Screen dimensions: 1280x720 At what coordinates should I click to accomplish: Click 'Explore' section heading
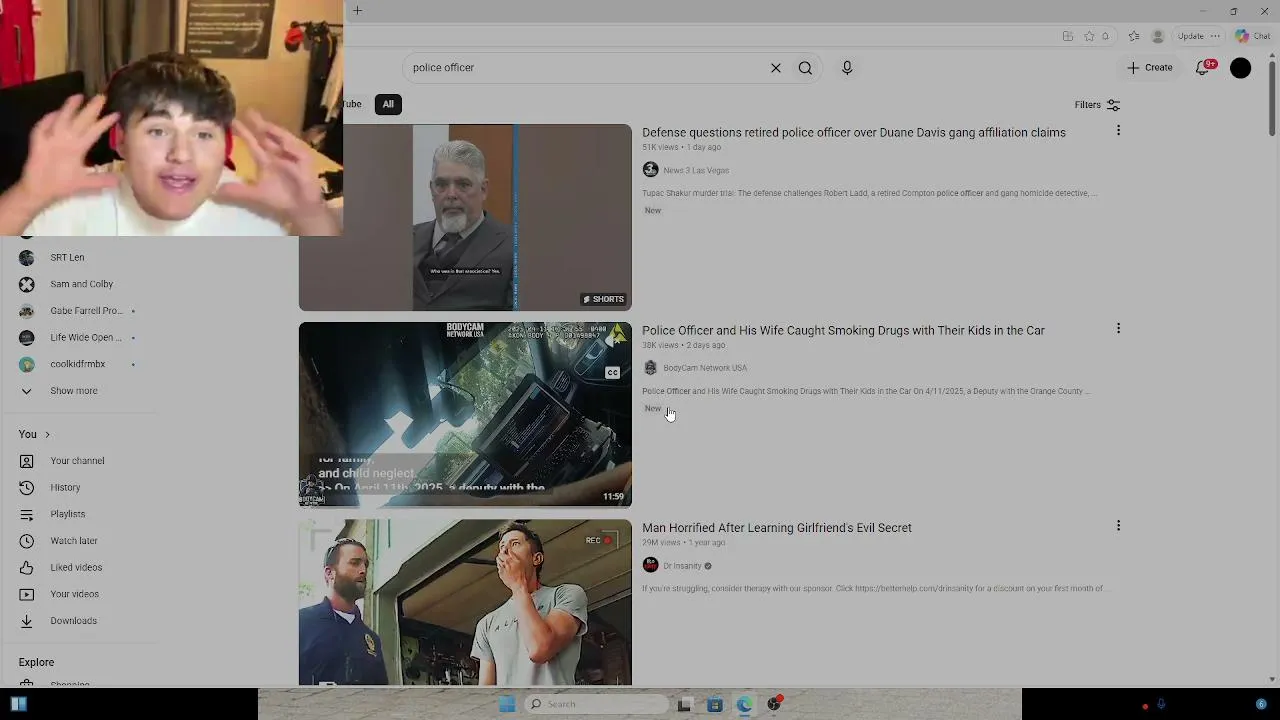[36, 662]
